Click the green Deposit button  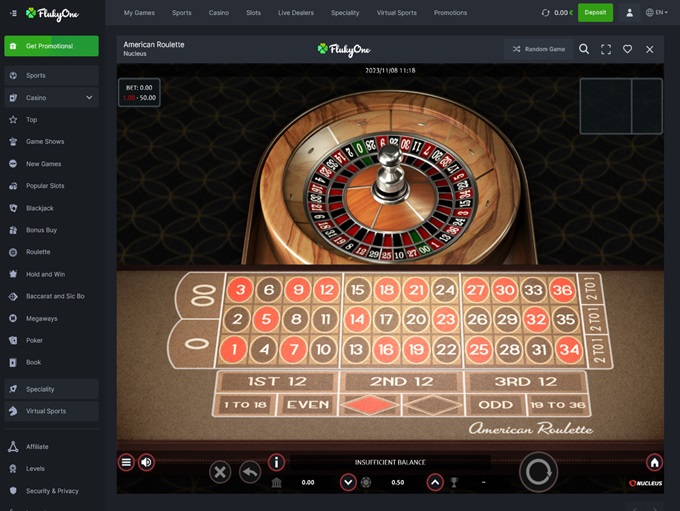[x=595, y=13]
